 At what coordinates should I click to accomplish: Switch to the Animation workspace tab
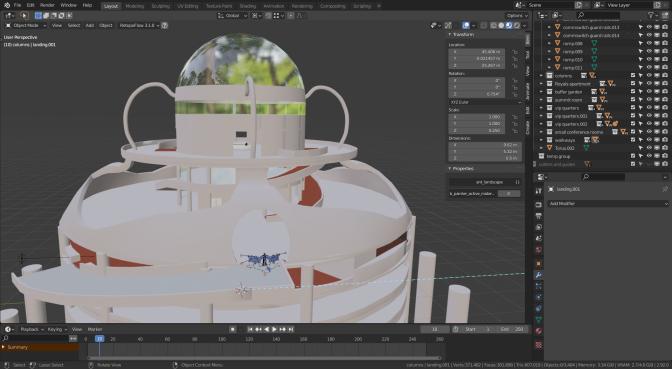tap(273, 6)
